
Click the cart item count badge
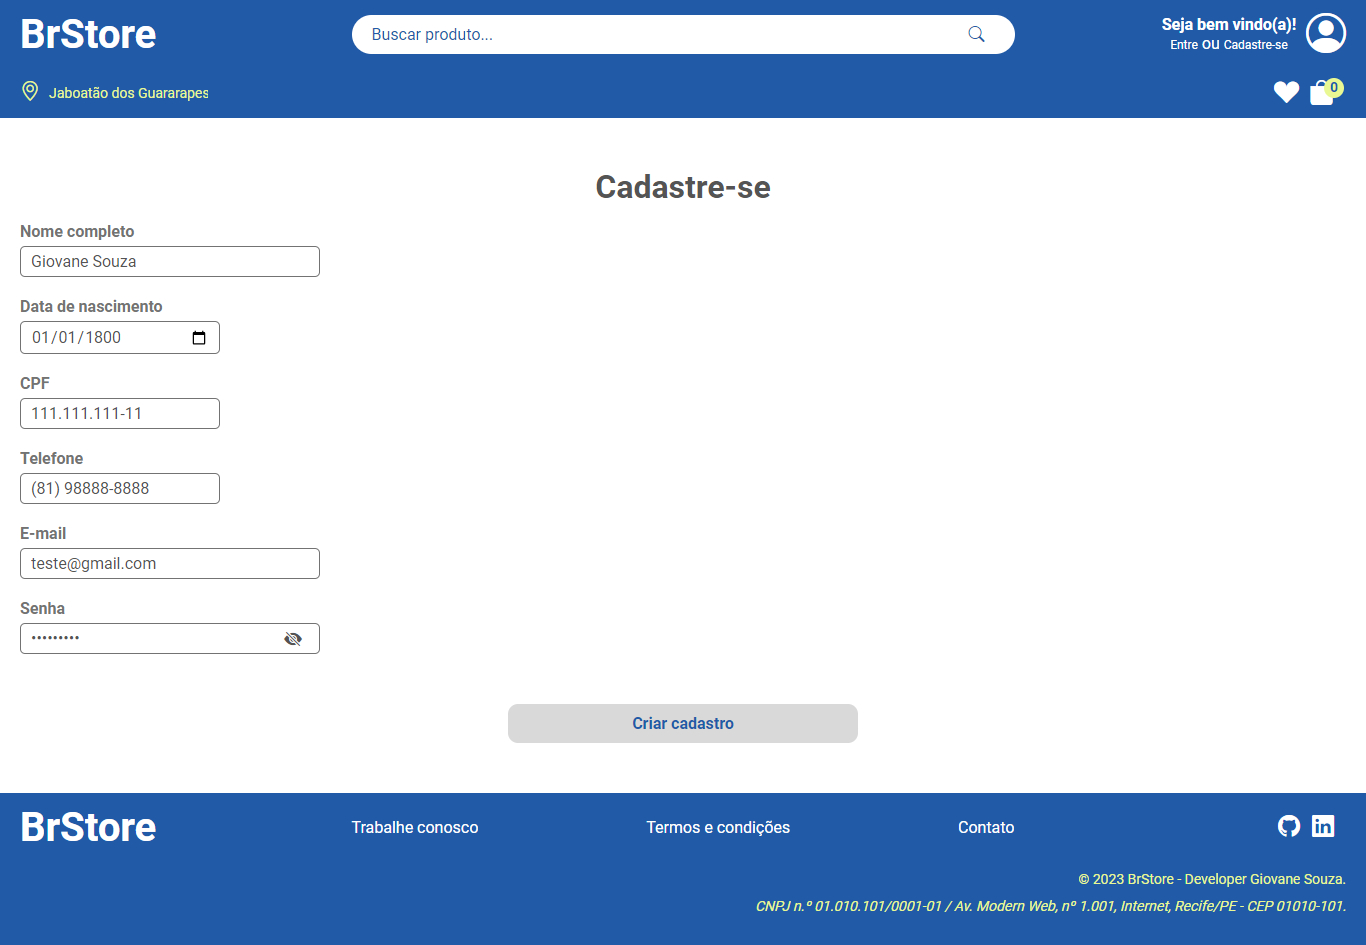[1334, 87]
